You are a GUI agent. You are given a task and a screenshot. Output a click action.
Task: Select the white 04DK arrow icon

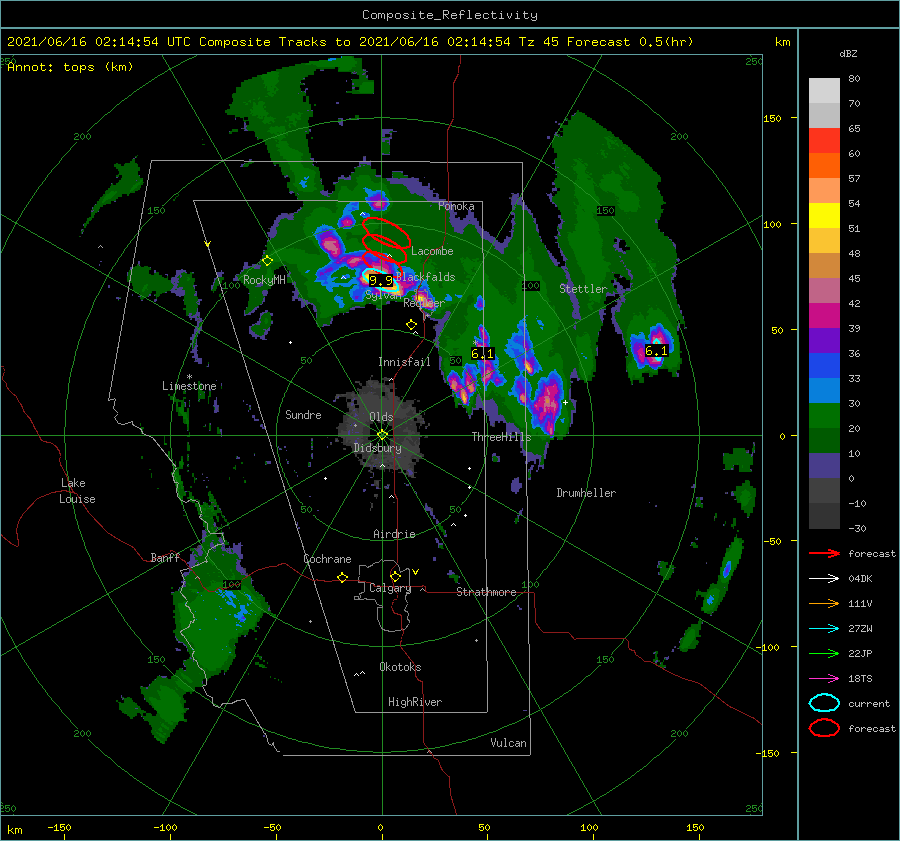point(824,579)
